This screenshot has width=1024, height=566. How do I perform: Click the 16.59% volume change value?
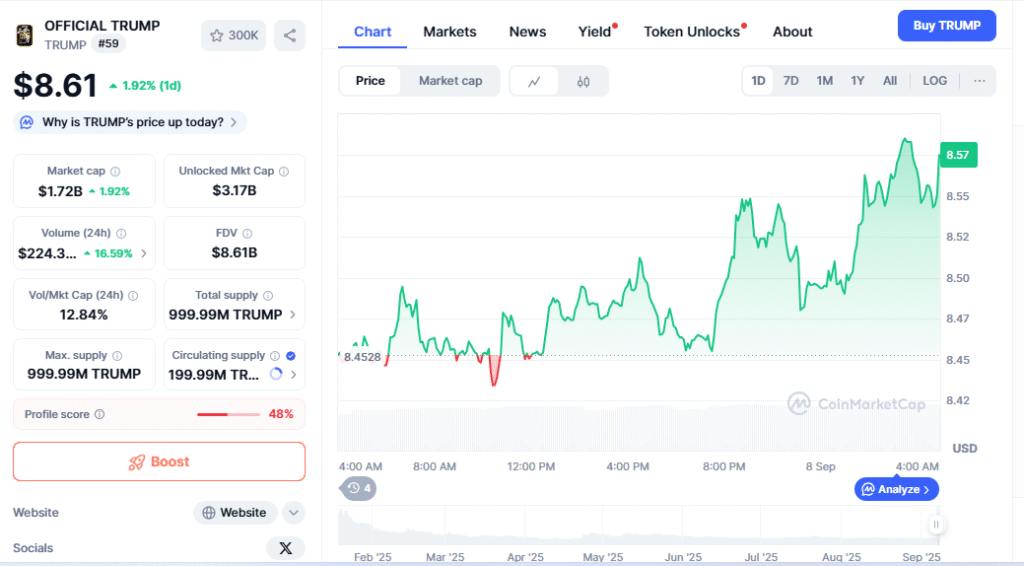coord(113,253)
